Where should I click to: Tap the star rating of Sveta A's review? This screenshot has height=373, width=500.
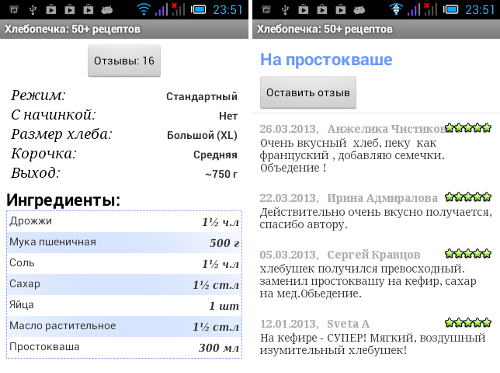pyautogui.click(x=468, y=322)
